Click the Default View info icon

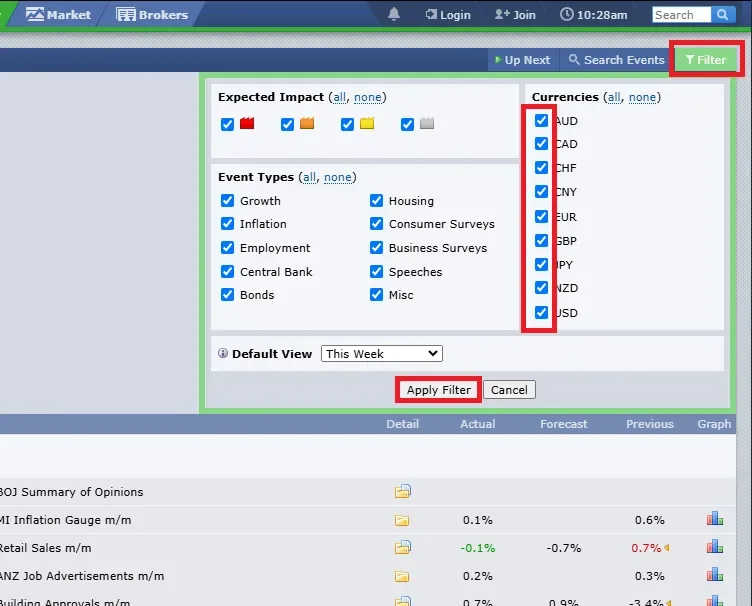click(223, 353)
